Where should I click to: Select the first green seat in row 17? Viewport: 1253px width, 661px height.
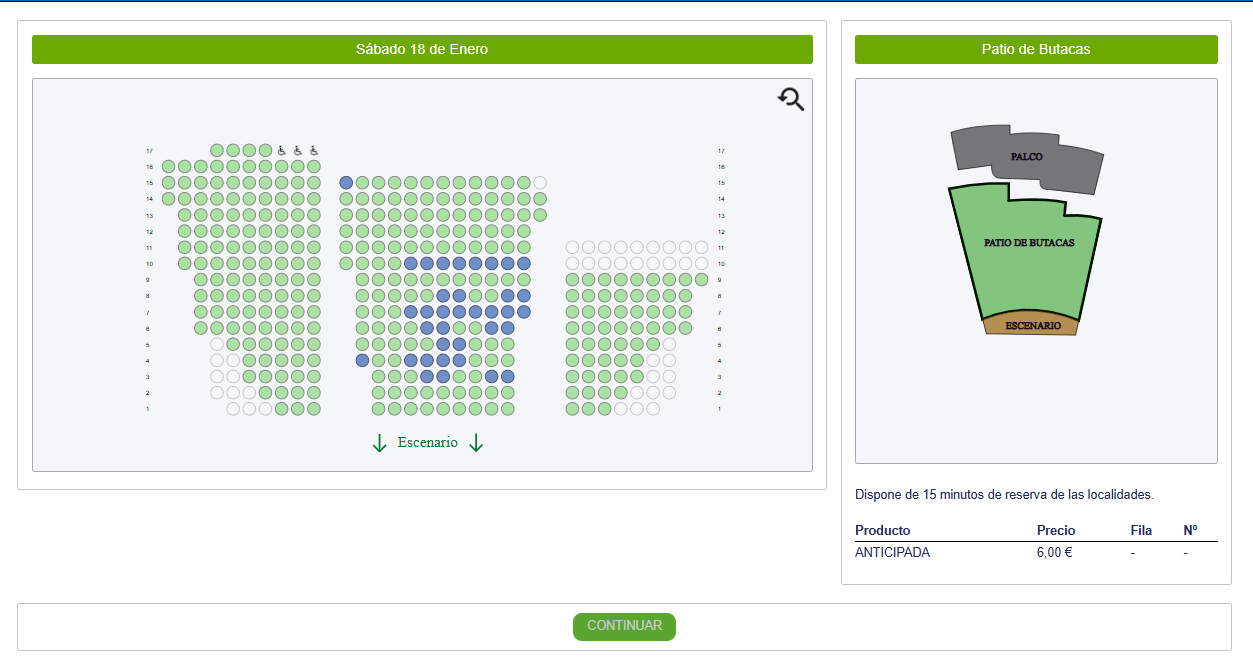tap(217, 151)
